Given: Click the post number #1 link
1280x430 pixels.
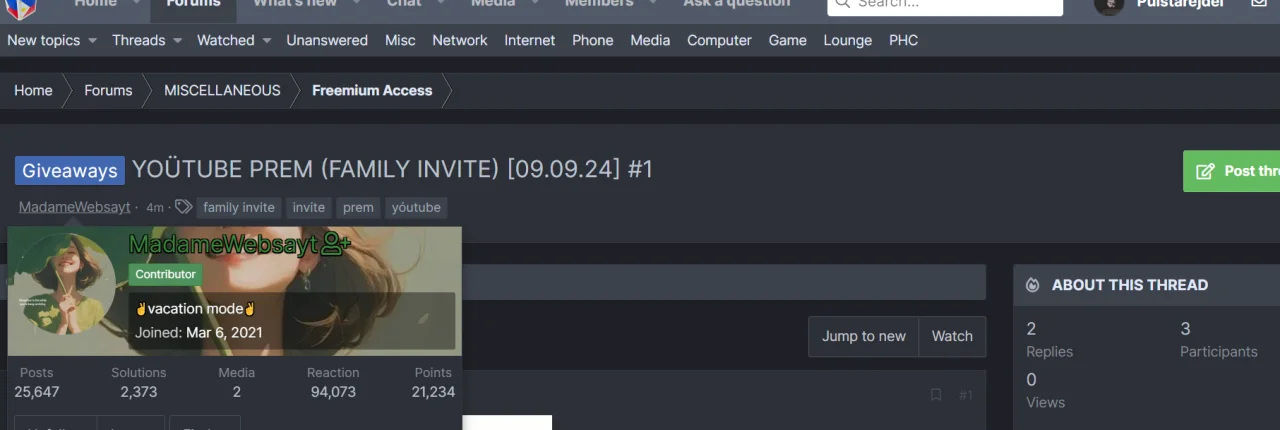Looking at the screenshot, I should point(966,395).
